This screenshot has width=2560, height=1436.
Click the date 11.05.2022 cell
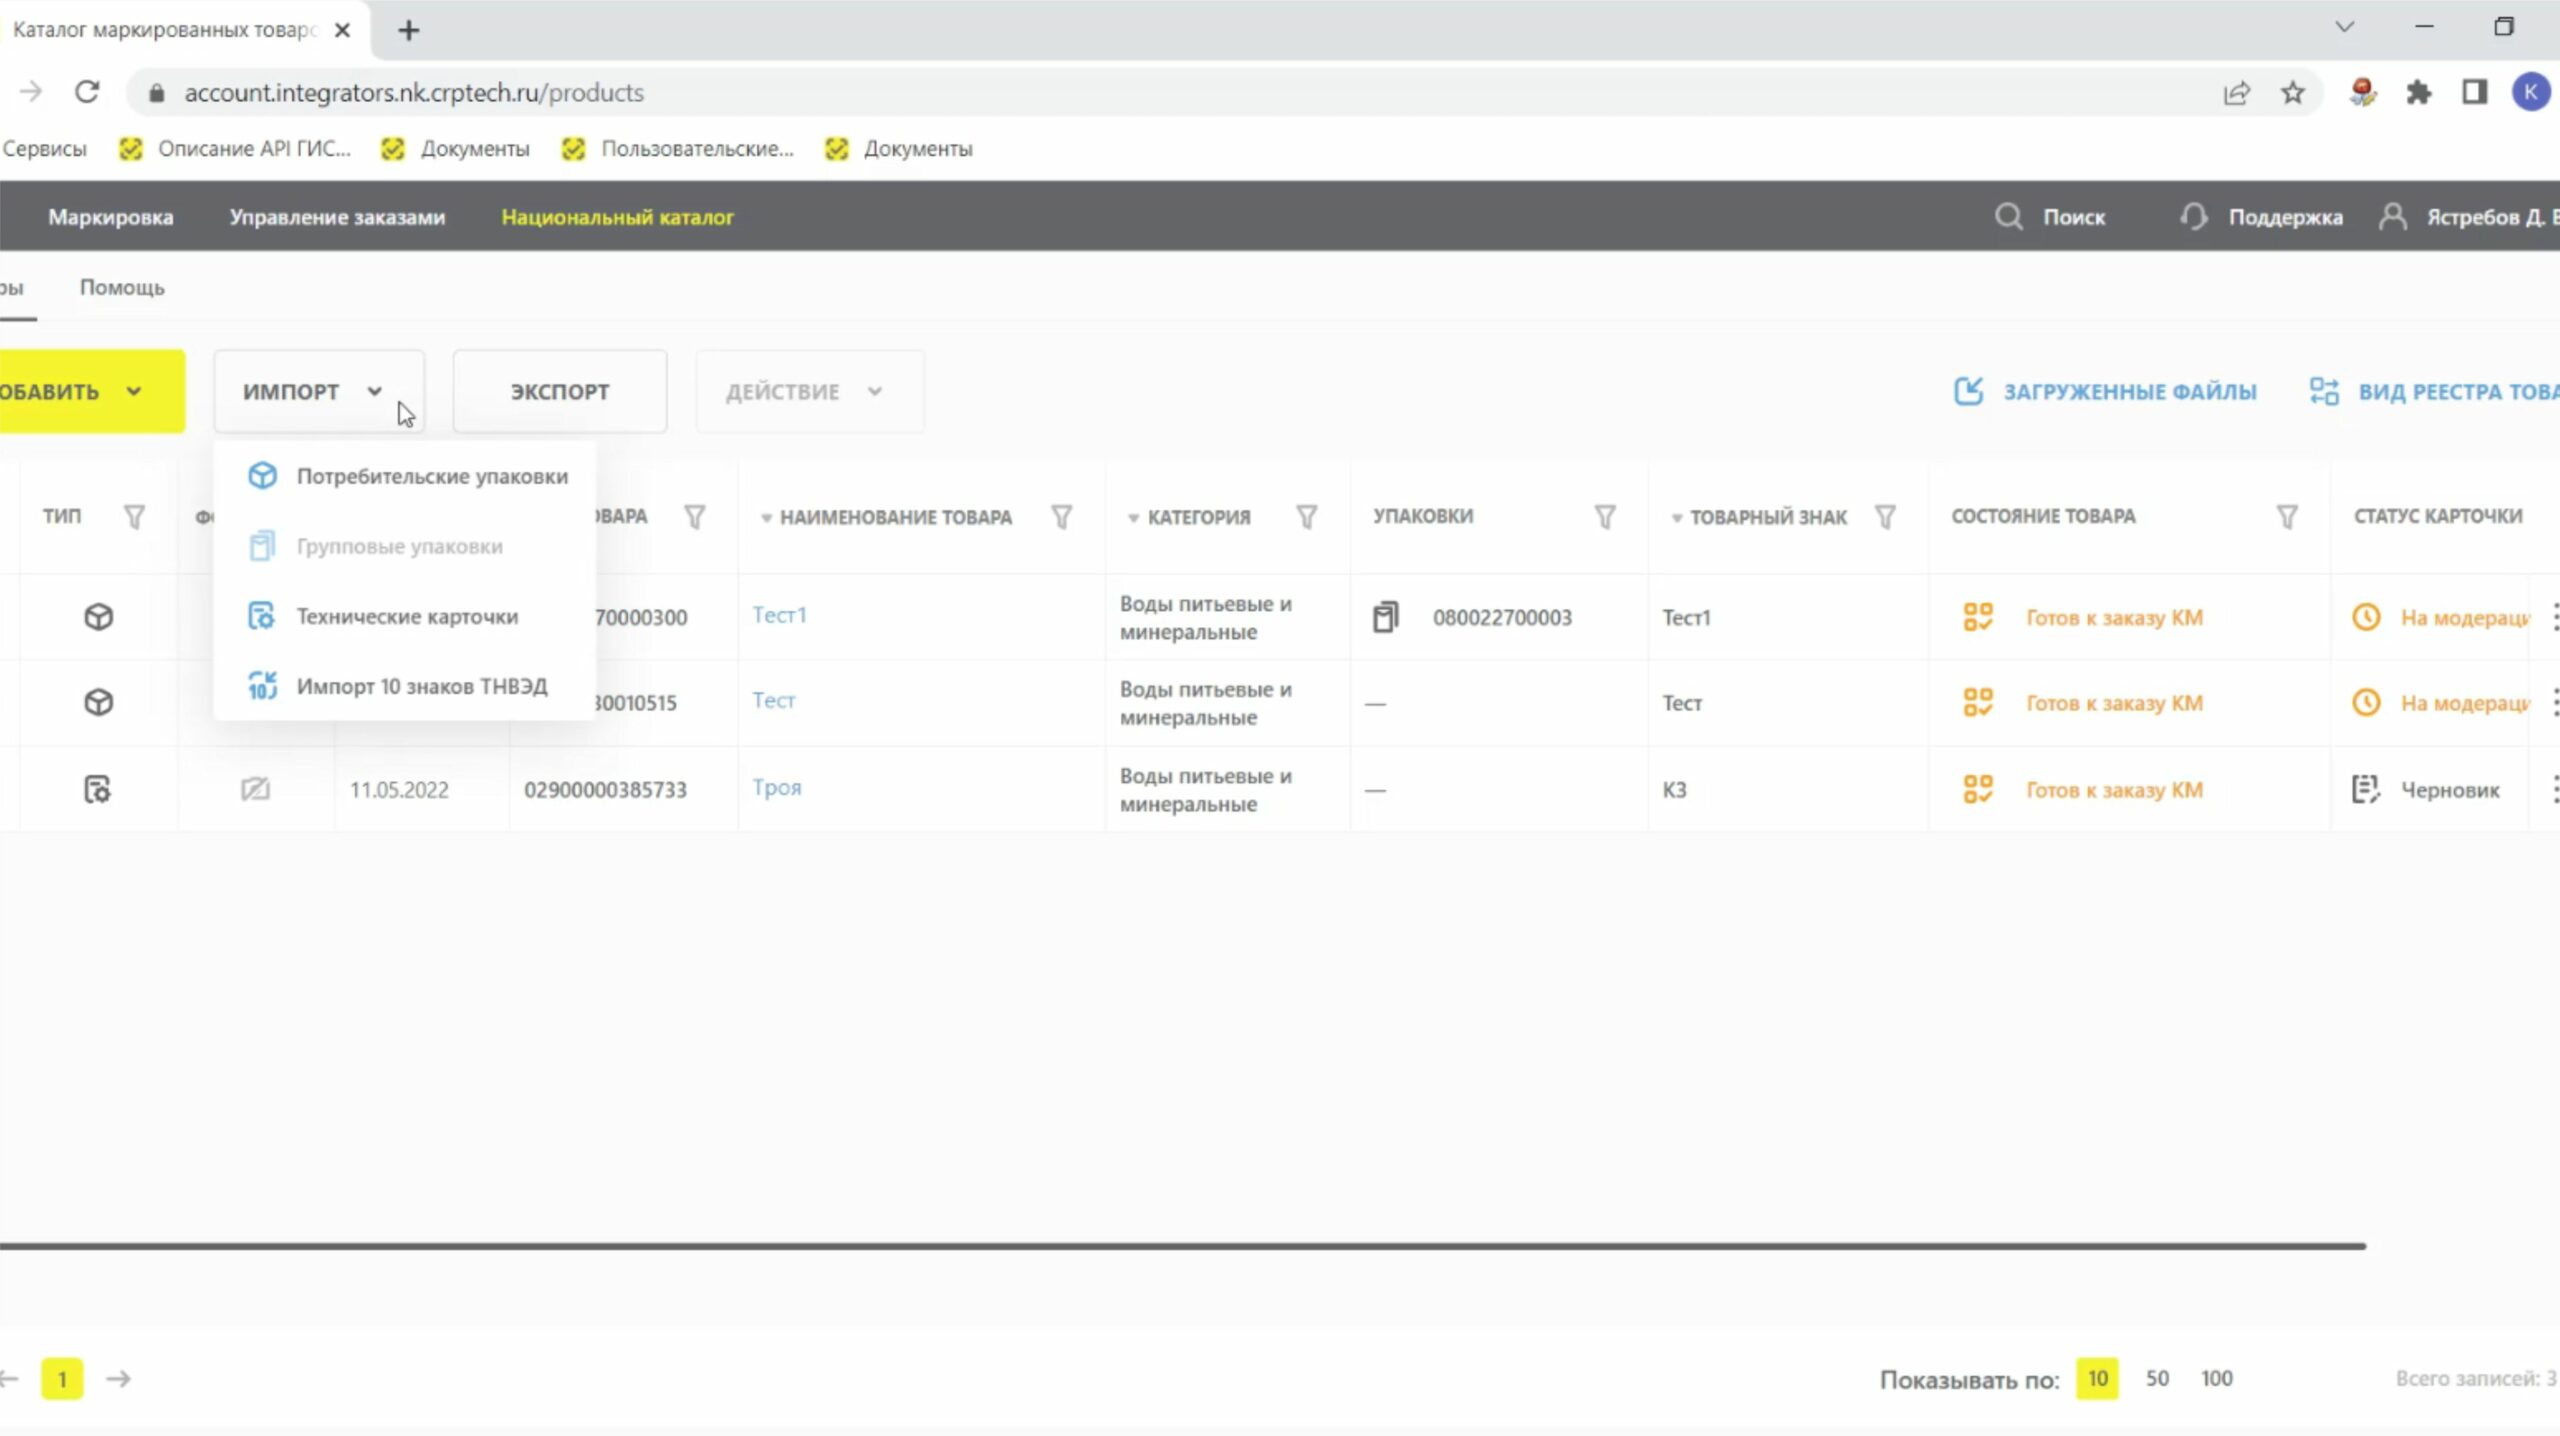[x=399, y=789]
